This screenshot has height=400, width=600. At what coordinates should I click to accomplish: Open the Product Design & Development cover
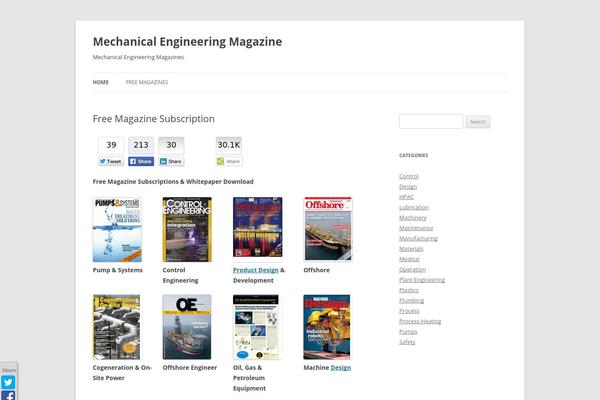258,227
